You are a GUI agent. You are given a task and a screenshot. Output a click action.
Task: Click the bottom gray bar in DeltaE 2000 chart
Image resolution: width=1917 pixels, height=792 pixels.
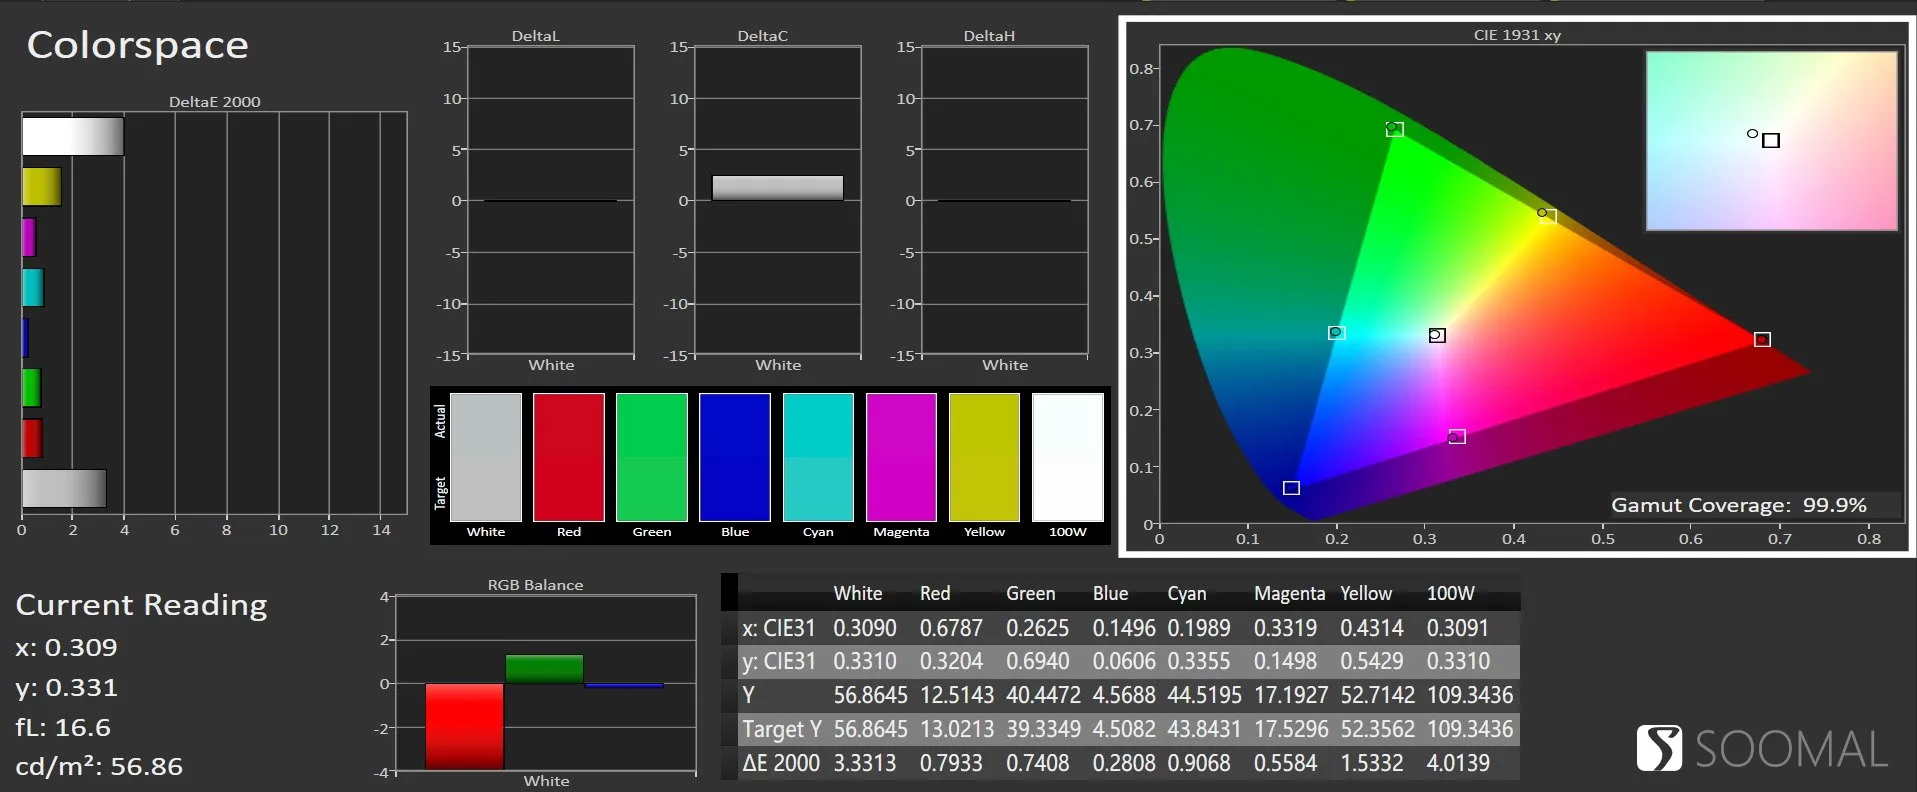coord(64,488)
